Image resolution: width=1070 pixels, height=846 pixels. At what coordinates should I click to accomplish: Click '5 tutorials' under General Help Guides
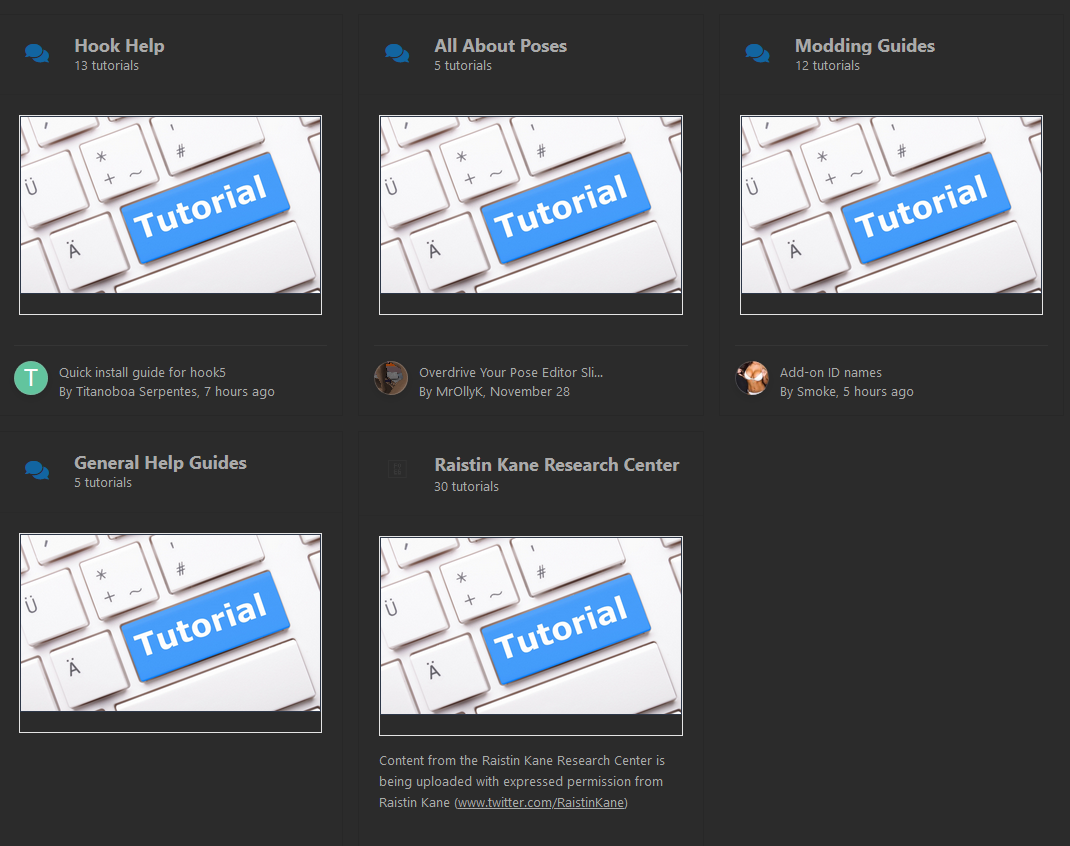tap(103, 482)
